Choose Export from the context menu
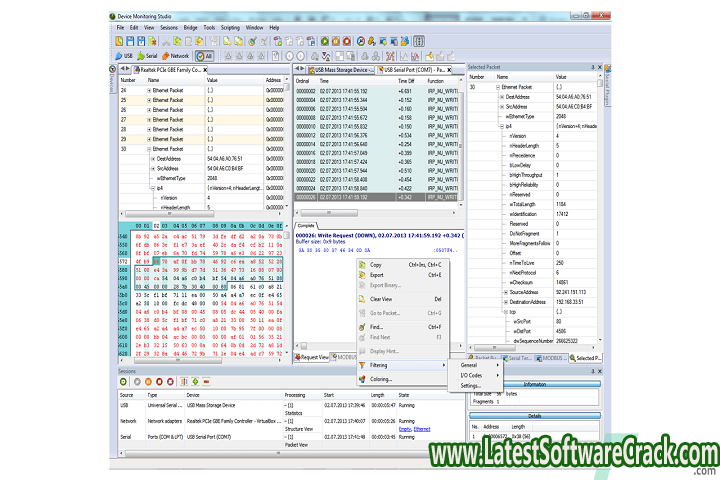The image size is (720, 480). (x=376, y=274)
